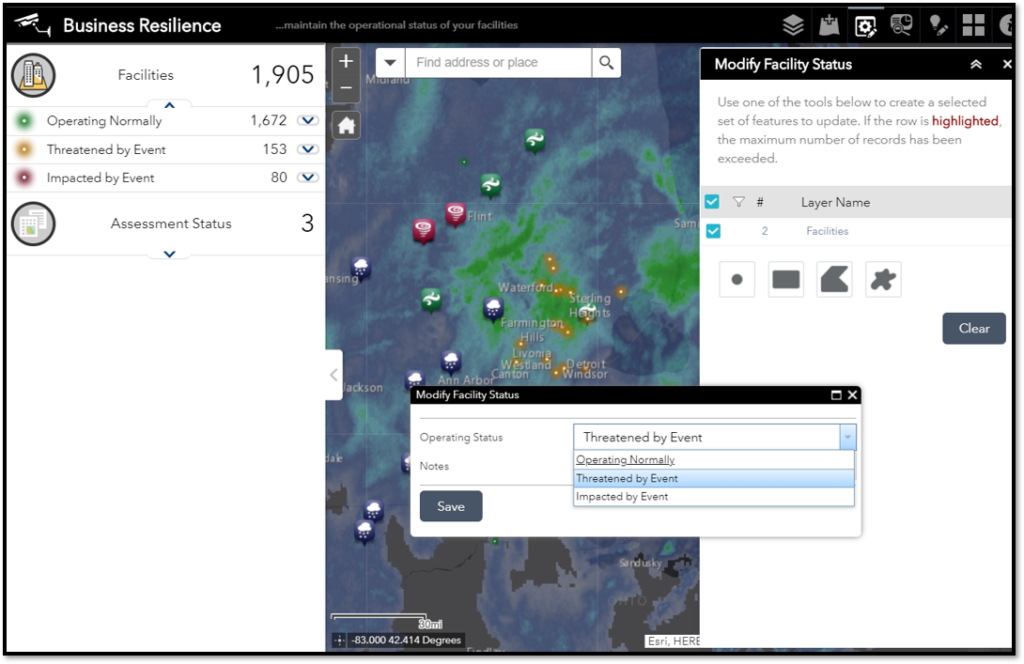Viewport: 1024px width, 664px height.
Task: Click the home extent button on the map
Action: tap(345, 124)
